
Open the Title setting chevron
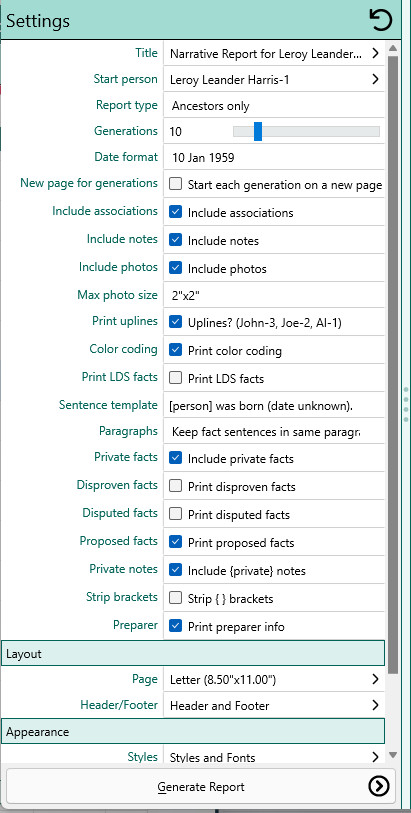(x=375, y=53)
